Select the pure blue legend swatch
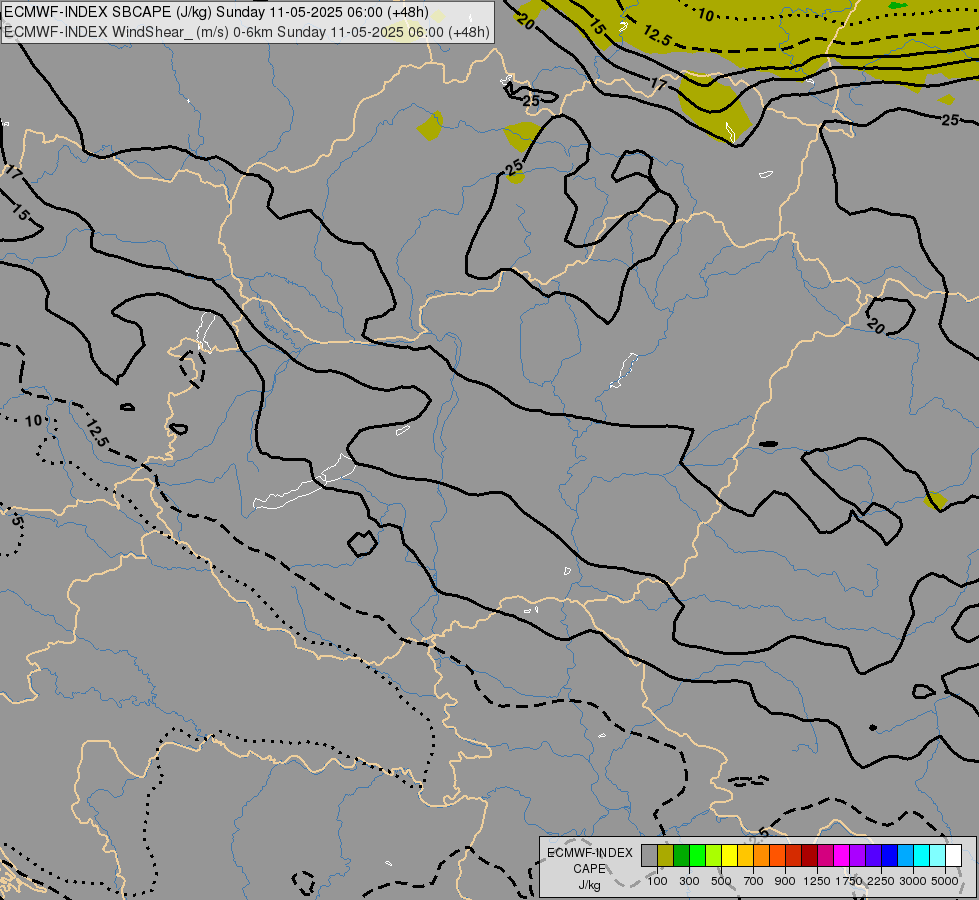This screenshot has height=900, width=979. (890, 856)
